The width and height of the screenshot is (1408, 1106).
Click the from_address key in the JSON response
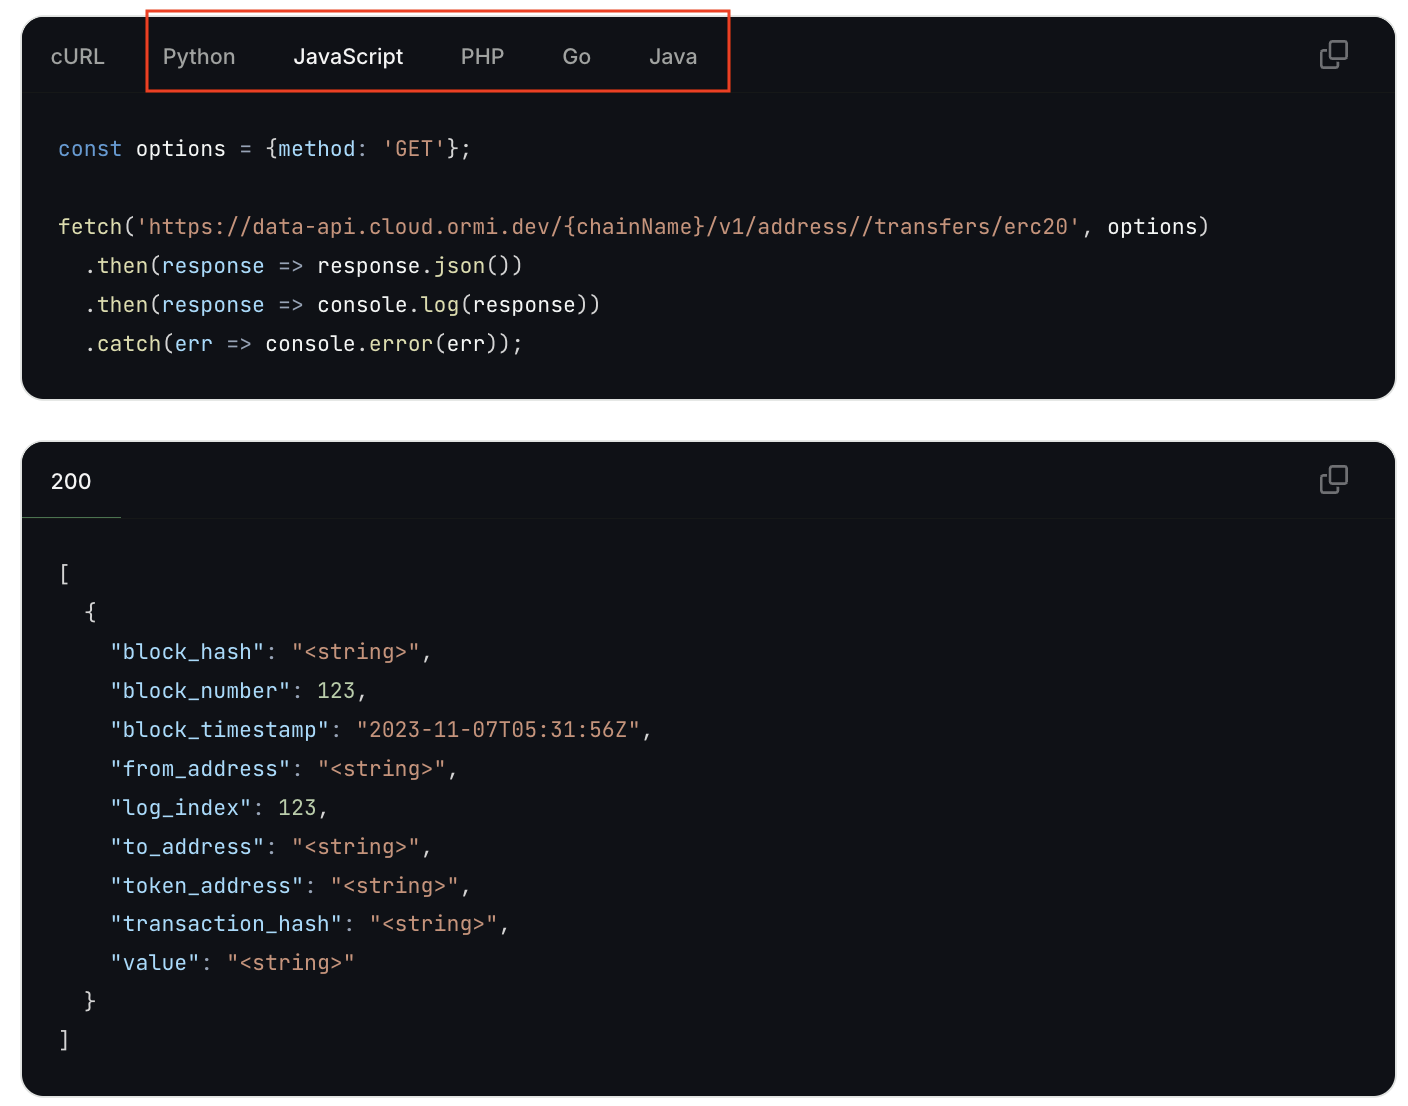pos(198,768)
